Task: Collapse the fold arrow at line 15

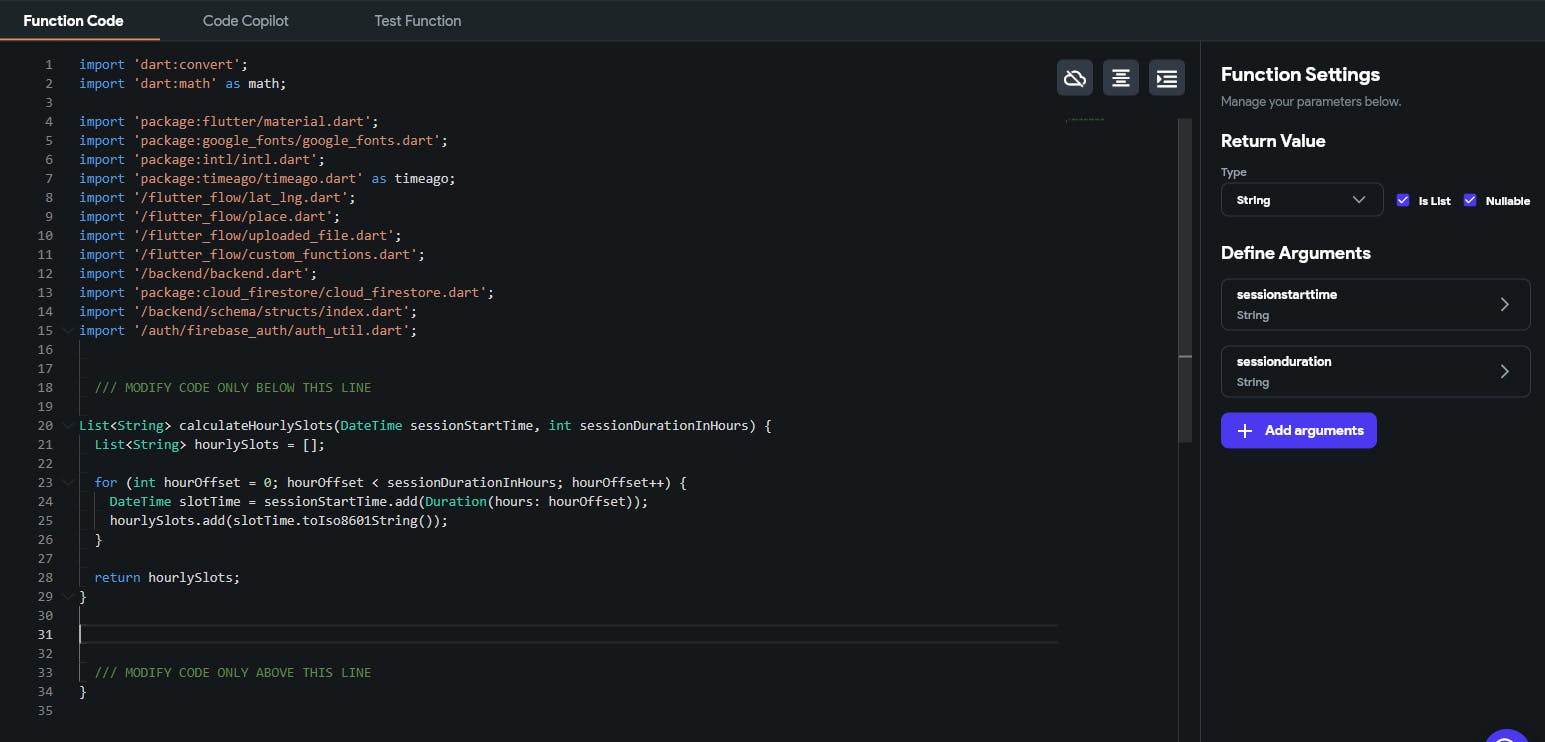Action: tap(67, 331)
